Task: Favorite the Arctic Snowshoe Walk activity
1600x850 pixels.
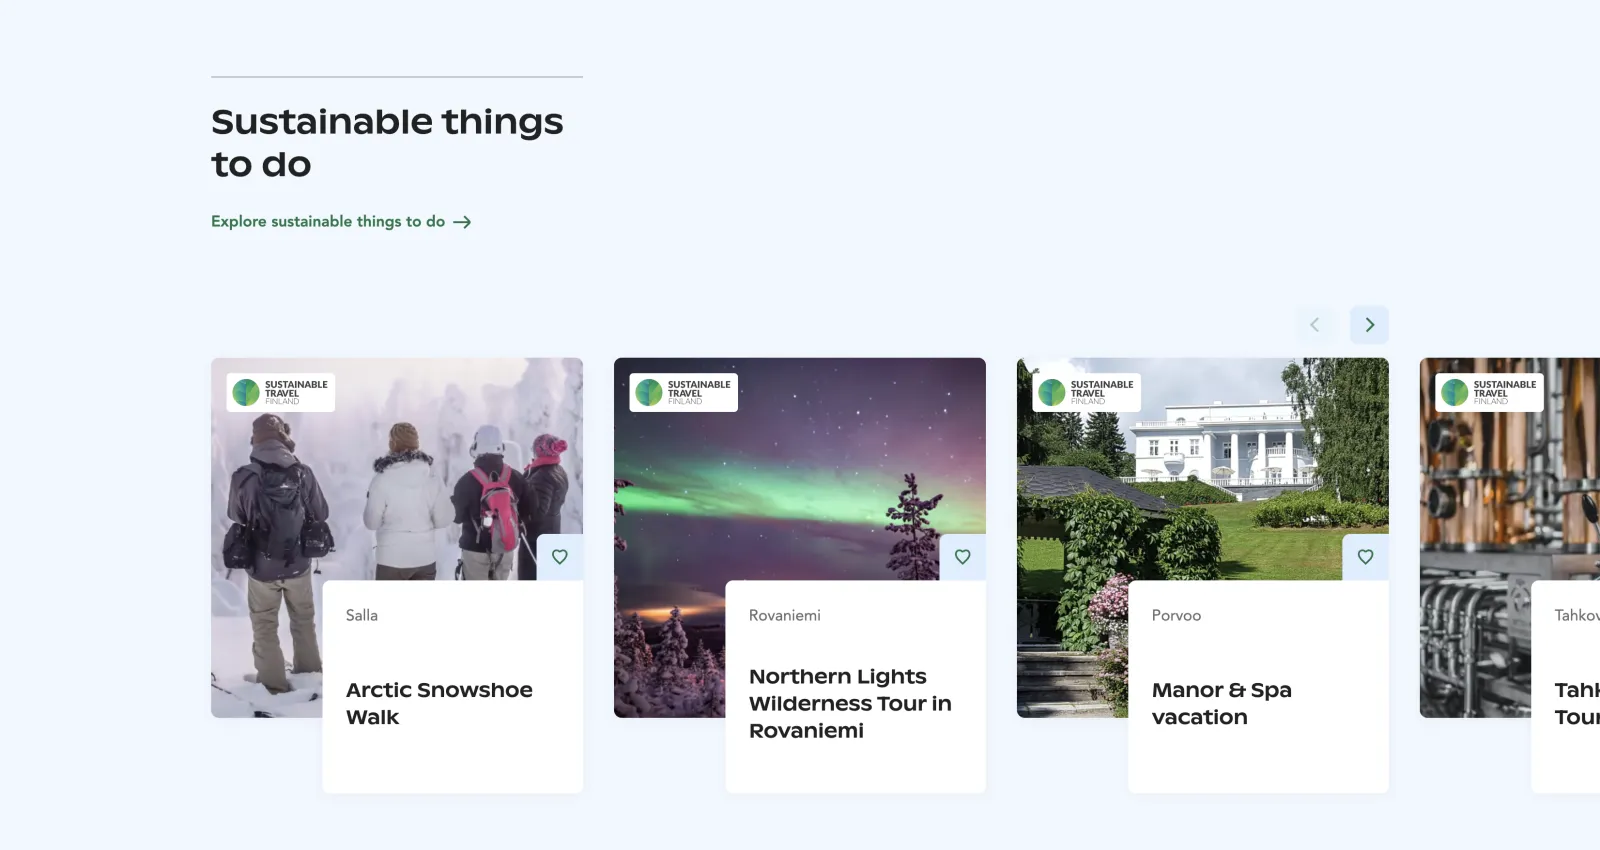Action: point(560,557)
